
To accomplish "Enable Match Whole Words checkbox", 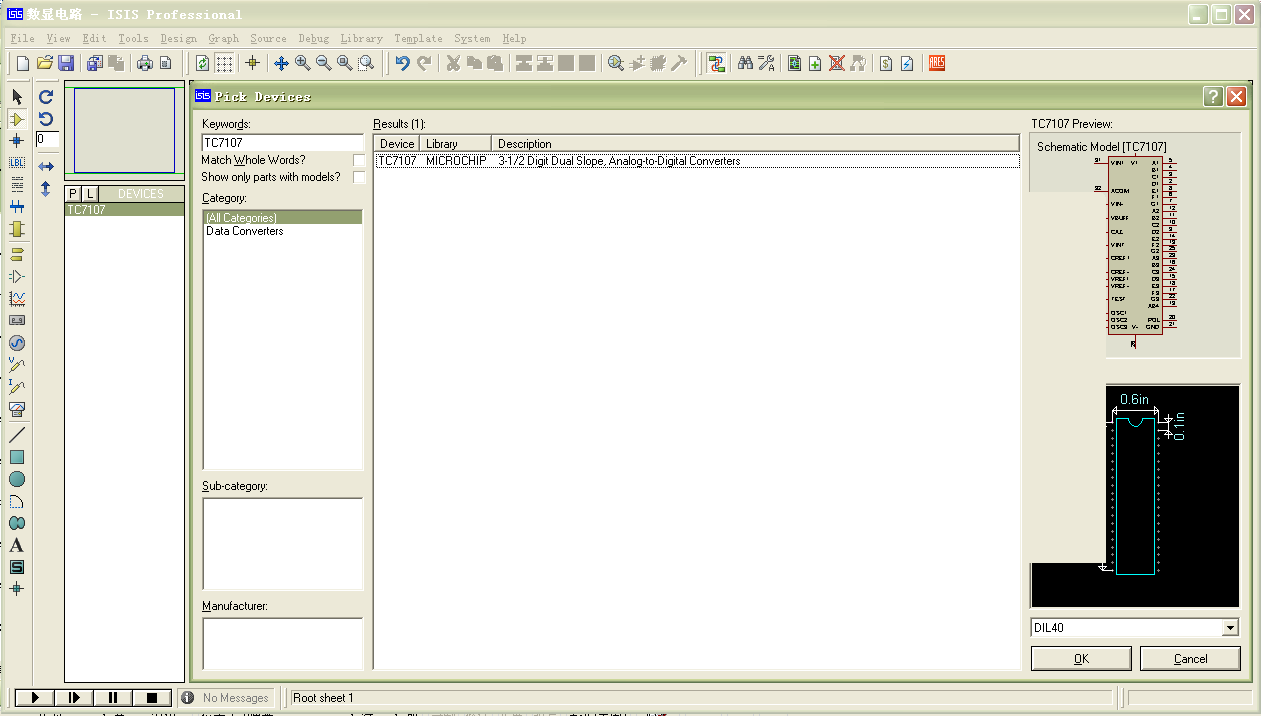I will pyautogui.click(x=359, y=160).
